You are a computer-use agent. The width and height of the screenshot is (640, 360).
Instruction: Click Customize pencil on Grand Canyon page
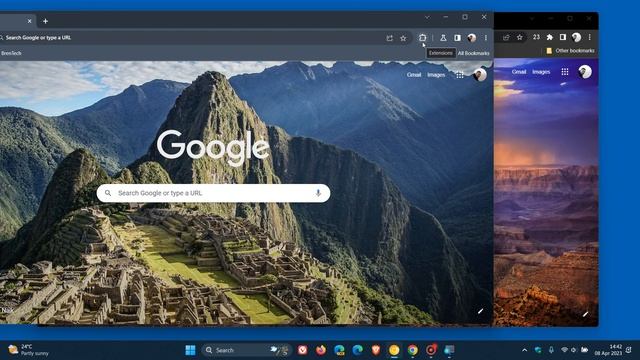point(585,313)
